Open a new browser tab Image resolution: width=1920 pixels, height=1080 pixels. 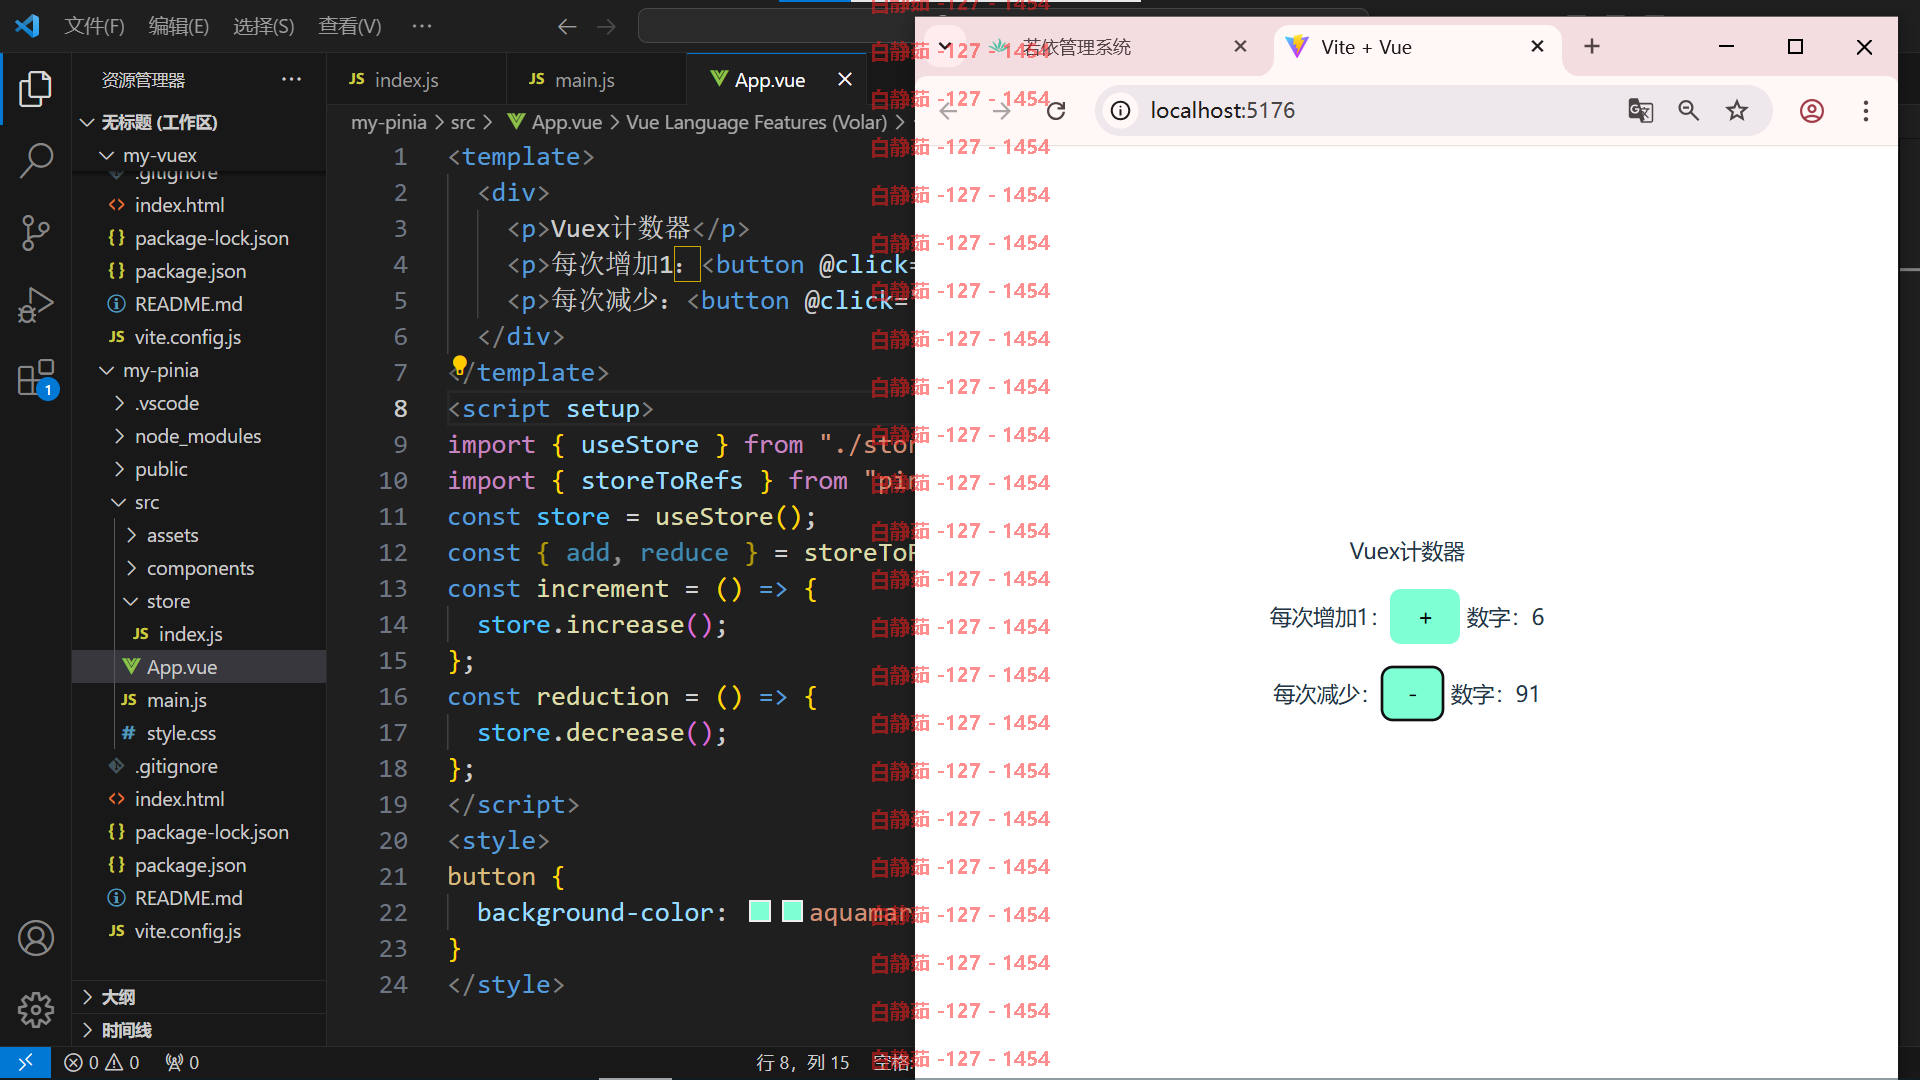point(1592,46)
